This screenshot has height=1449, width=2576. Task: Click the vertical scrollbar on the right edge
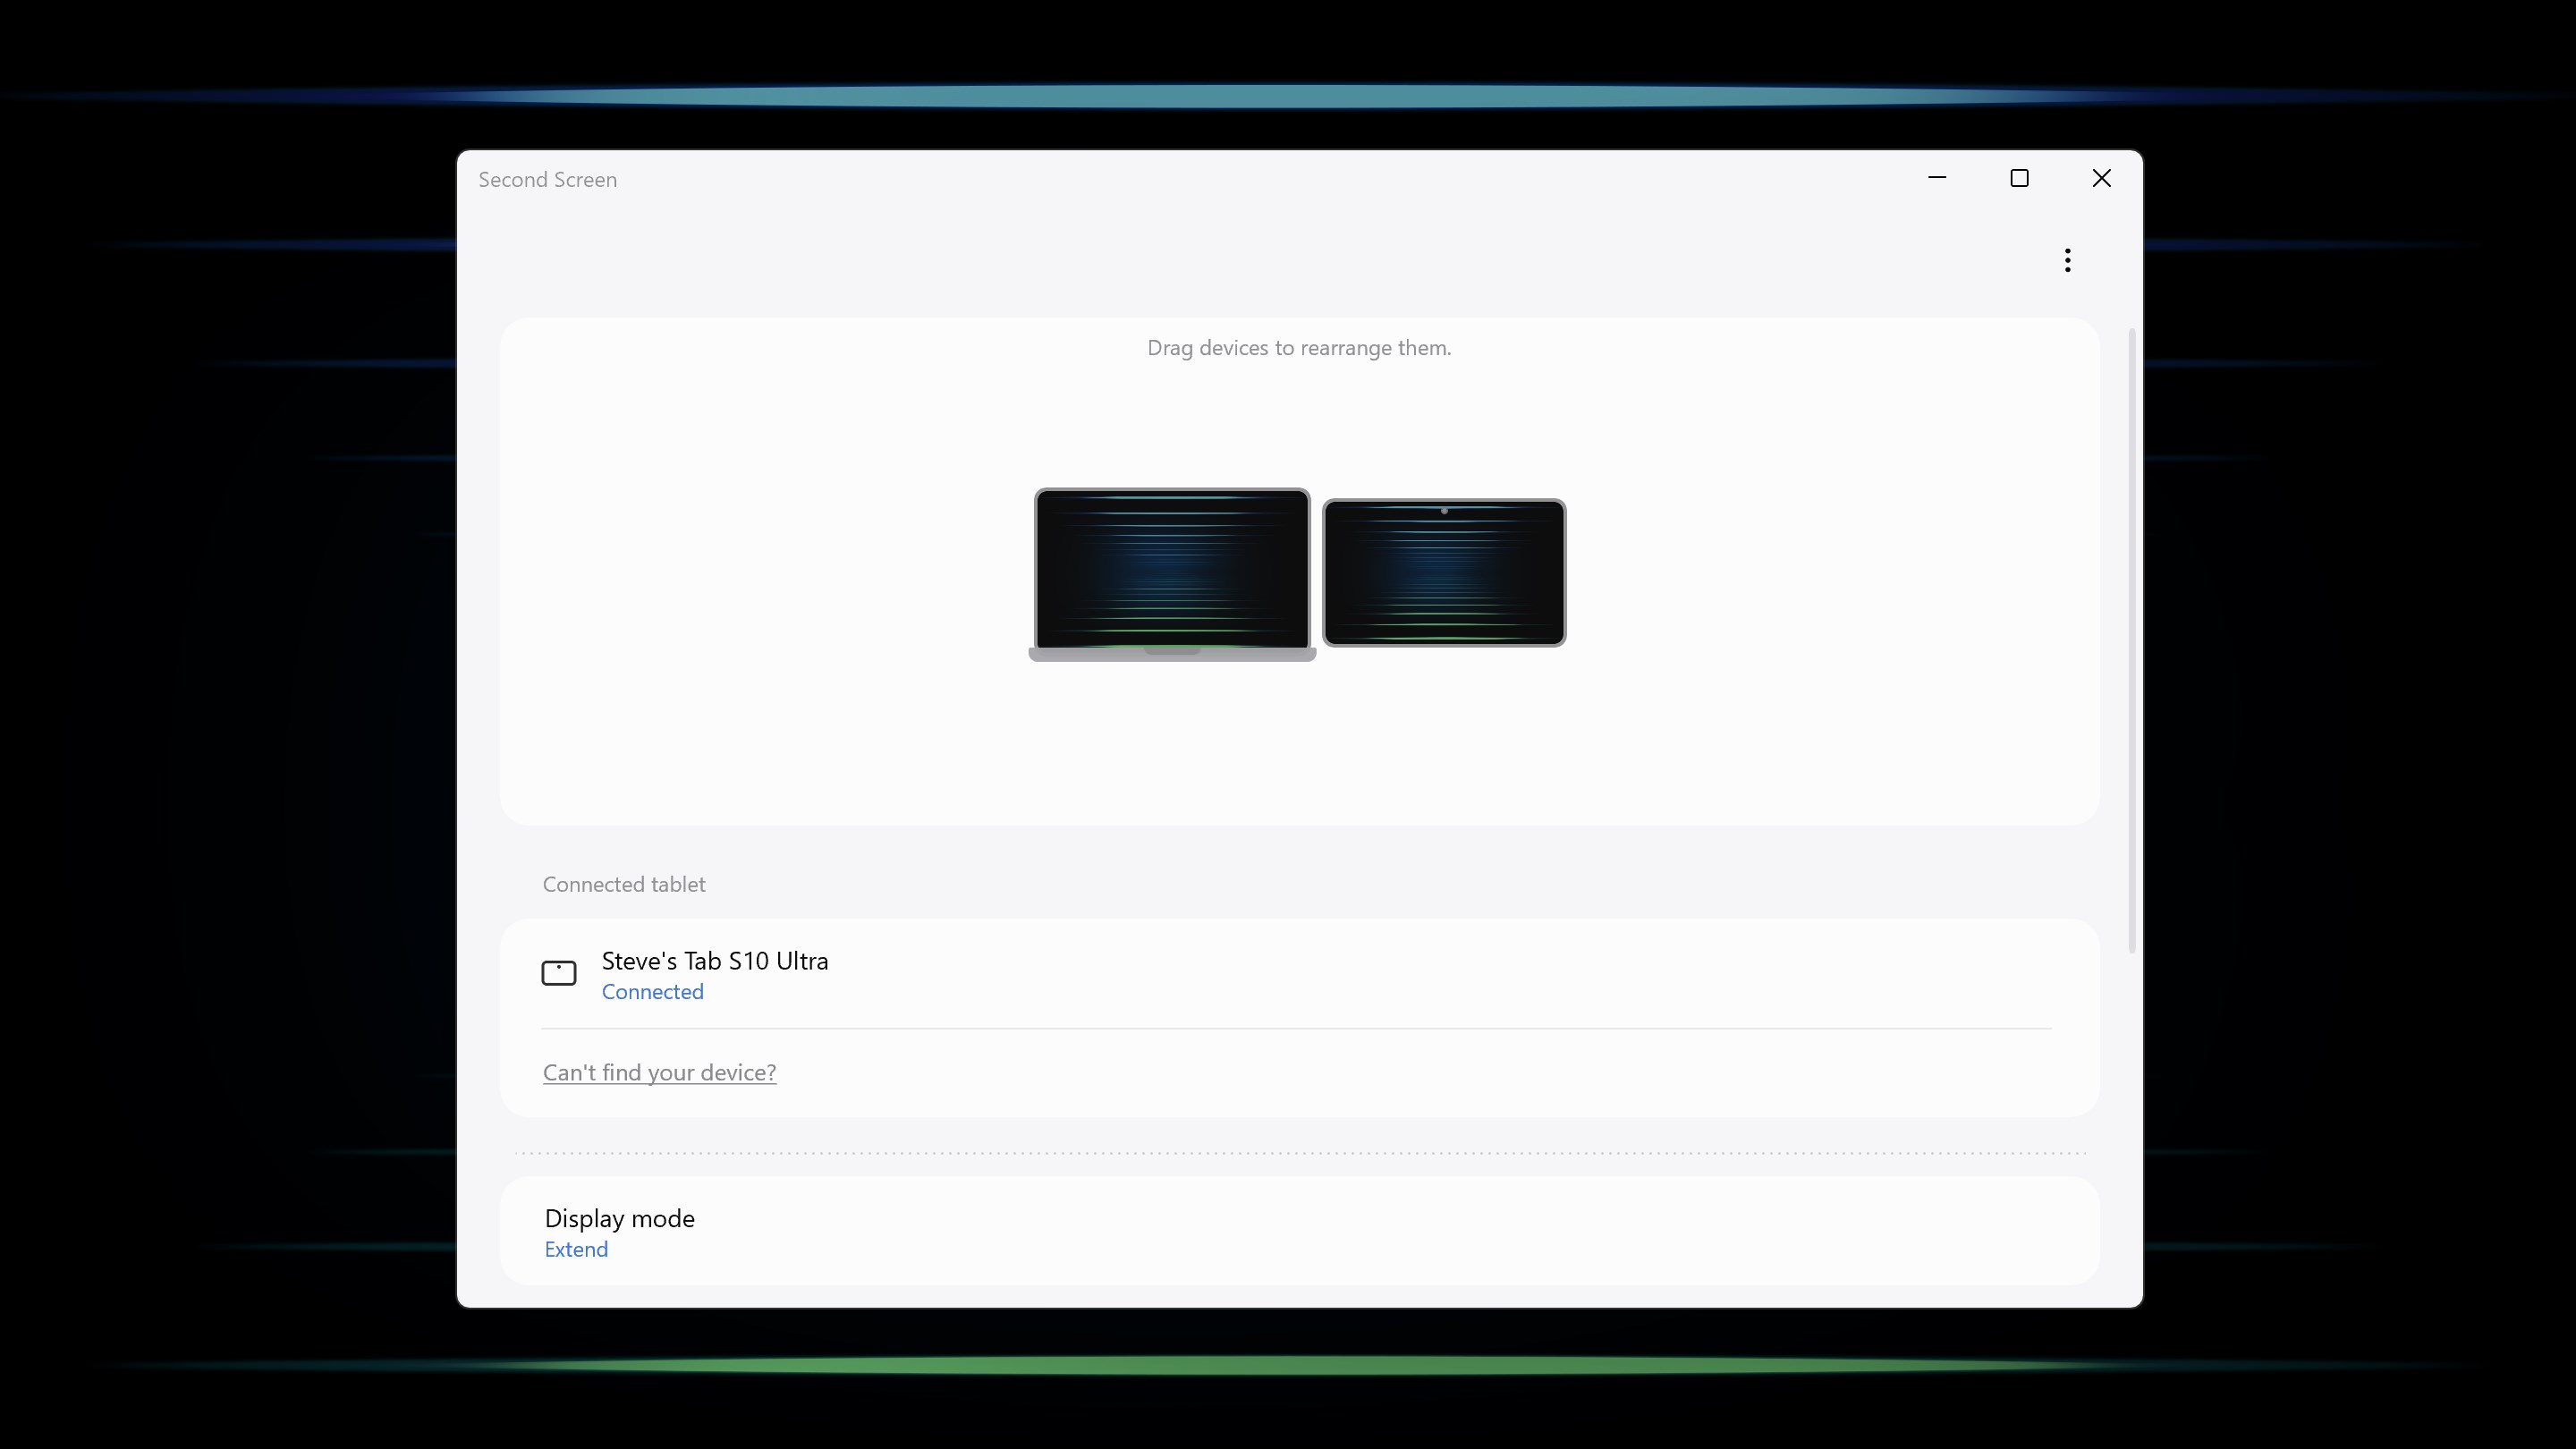pyautogui.click(x=2131, y=640)
